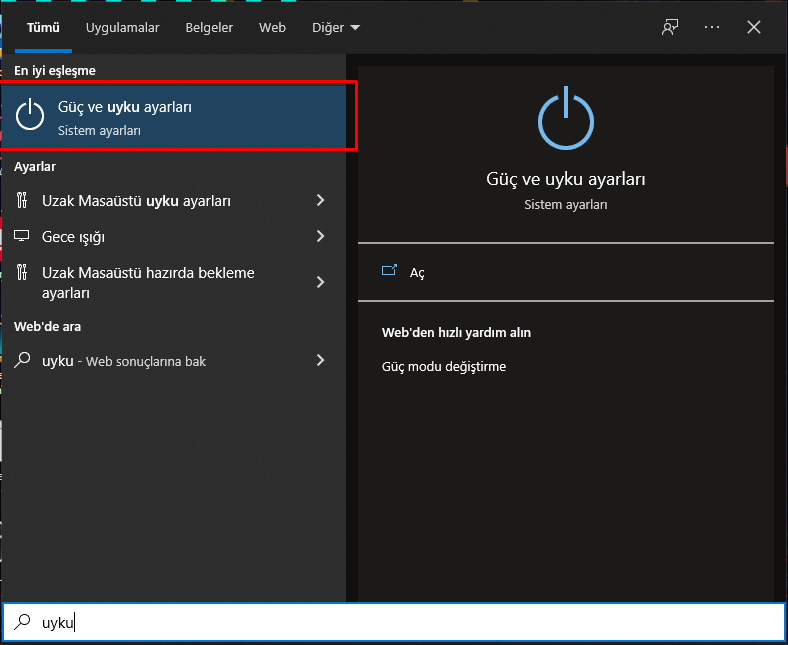788x645 pixels.
Task: Select the Tümü tab
Action: pyautogui.click(x=43, y=27)
